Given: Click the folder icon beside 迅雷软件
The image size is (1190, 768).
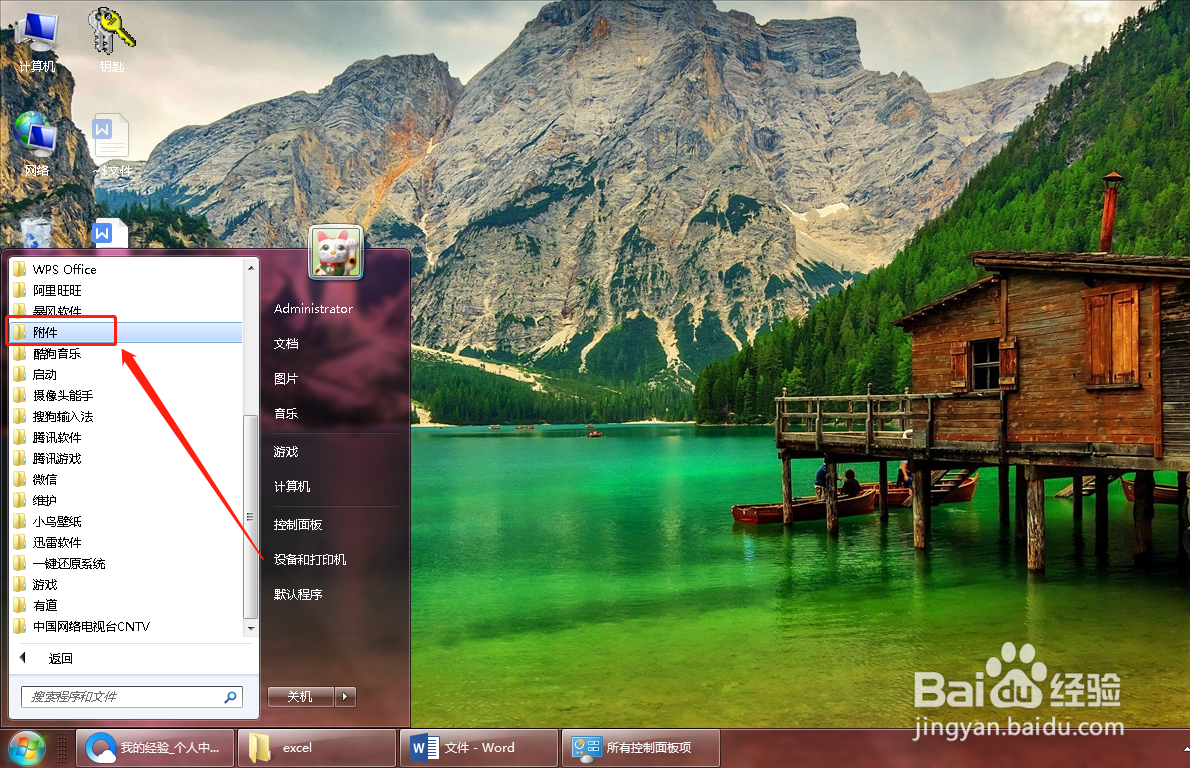Looking at the screenshot, I should pyautogui.click(x=20, y=543).
